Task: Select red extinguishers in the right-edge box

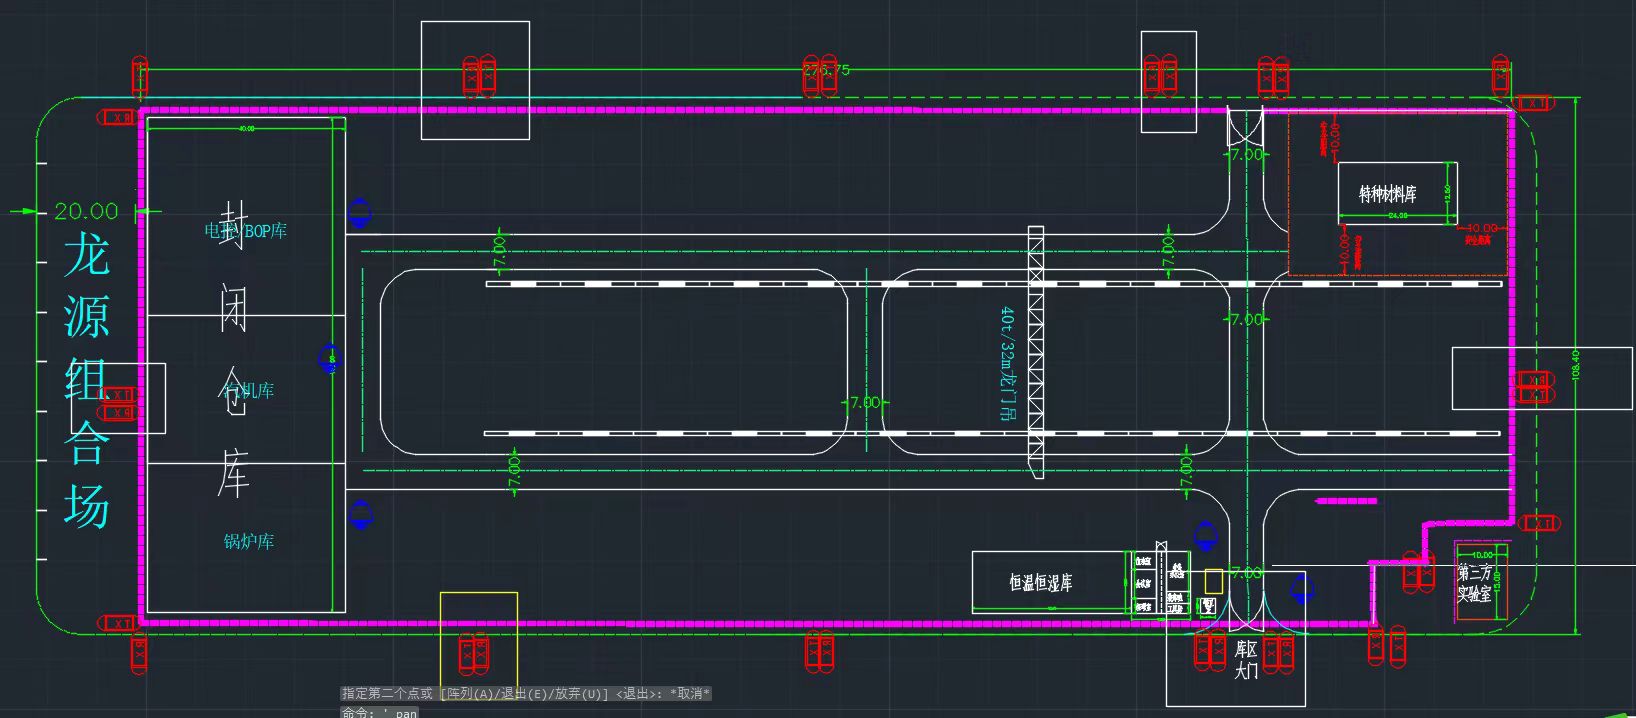Action: (1533, 387)
